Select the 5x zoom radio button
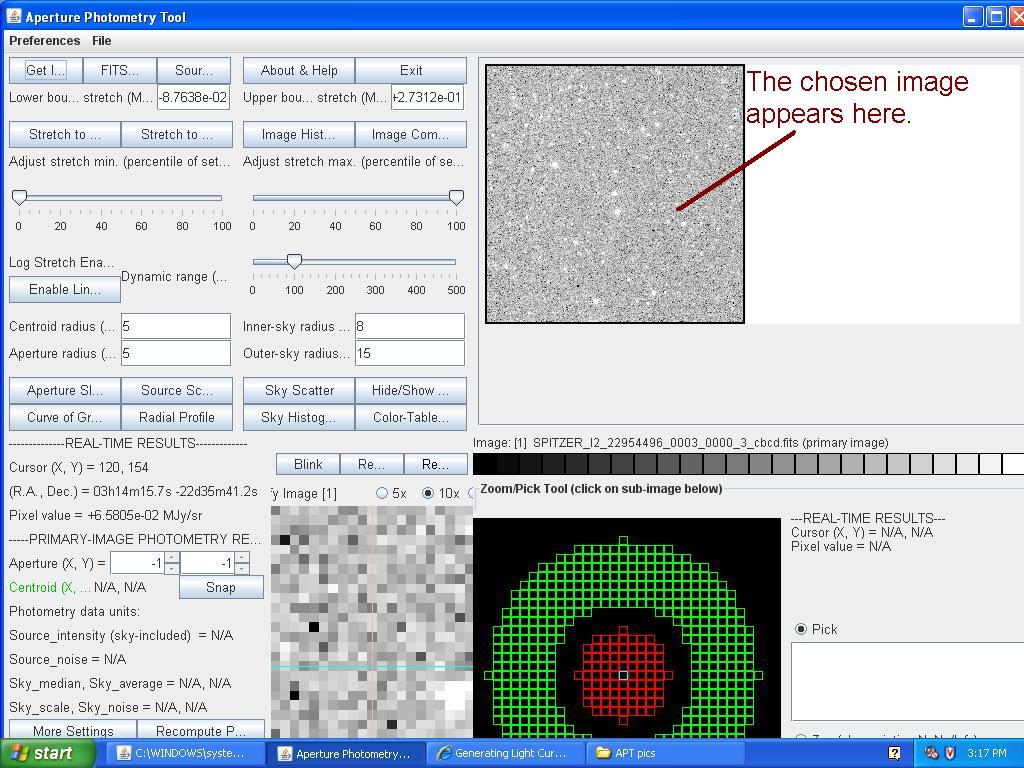 click(382, 493)
